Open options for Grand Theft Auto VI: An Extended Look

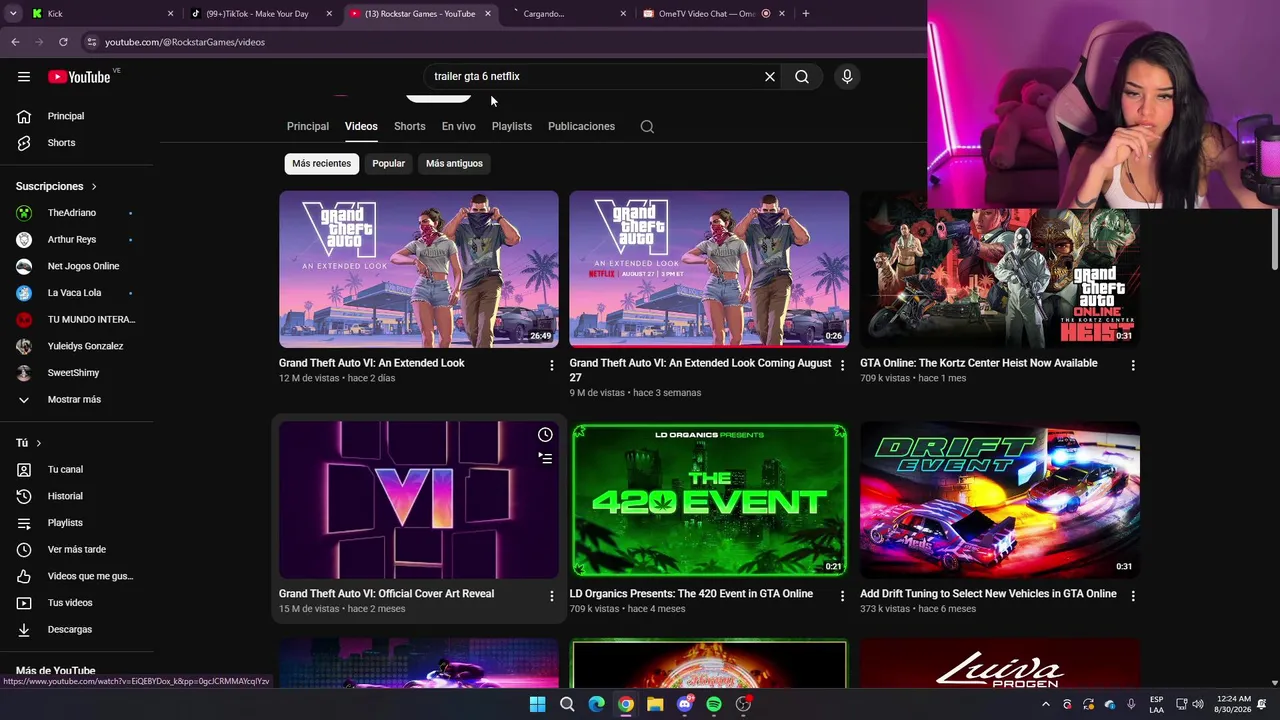pos(551,366)
